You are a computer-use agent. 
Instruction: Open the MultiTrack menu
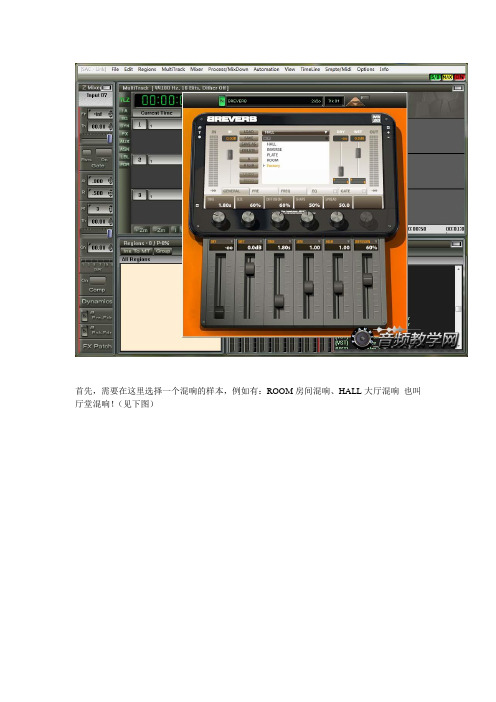pyautogui.click(x=173, y=69)
